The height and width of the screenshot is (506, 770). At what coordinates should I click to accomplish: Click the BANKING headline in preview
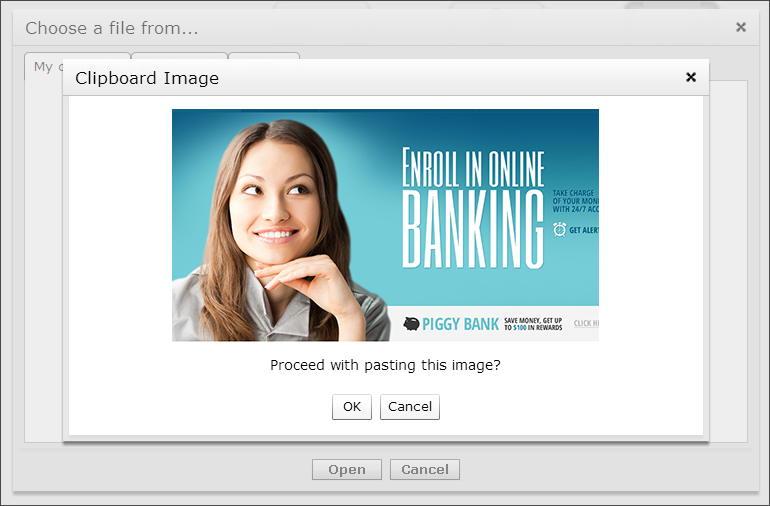473,230
